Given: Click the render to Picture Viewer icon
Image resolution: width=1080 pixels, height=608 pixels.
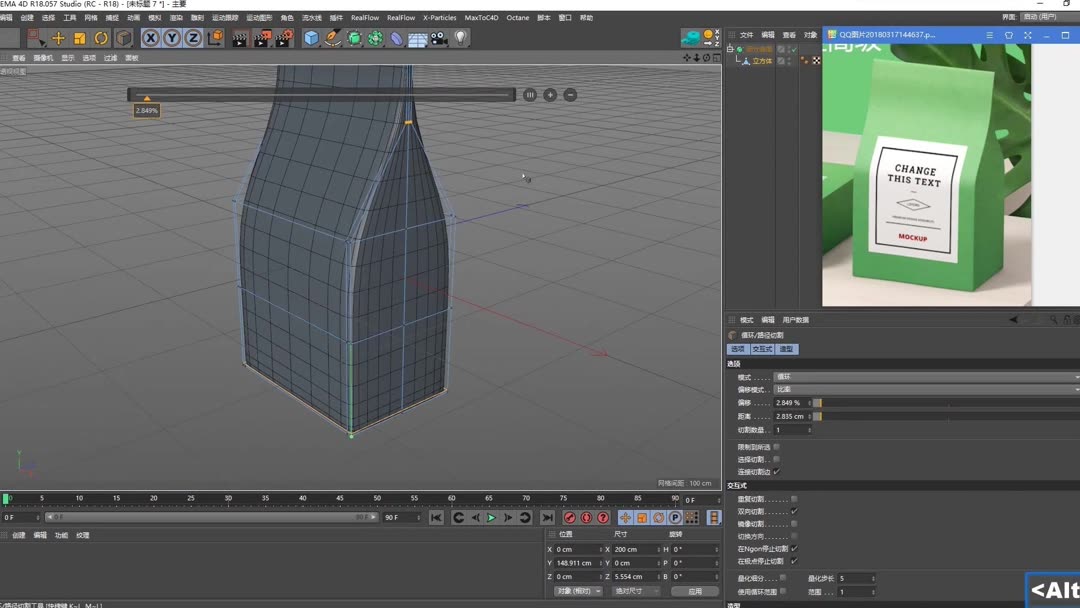Looking at the screenshot, I should click(262, 37).
